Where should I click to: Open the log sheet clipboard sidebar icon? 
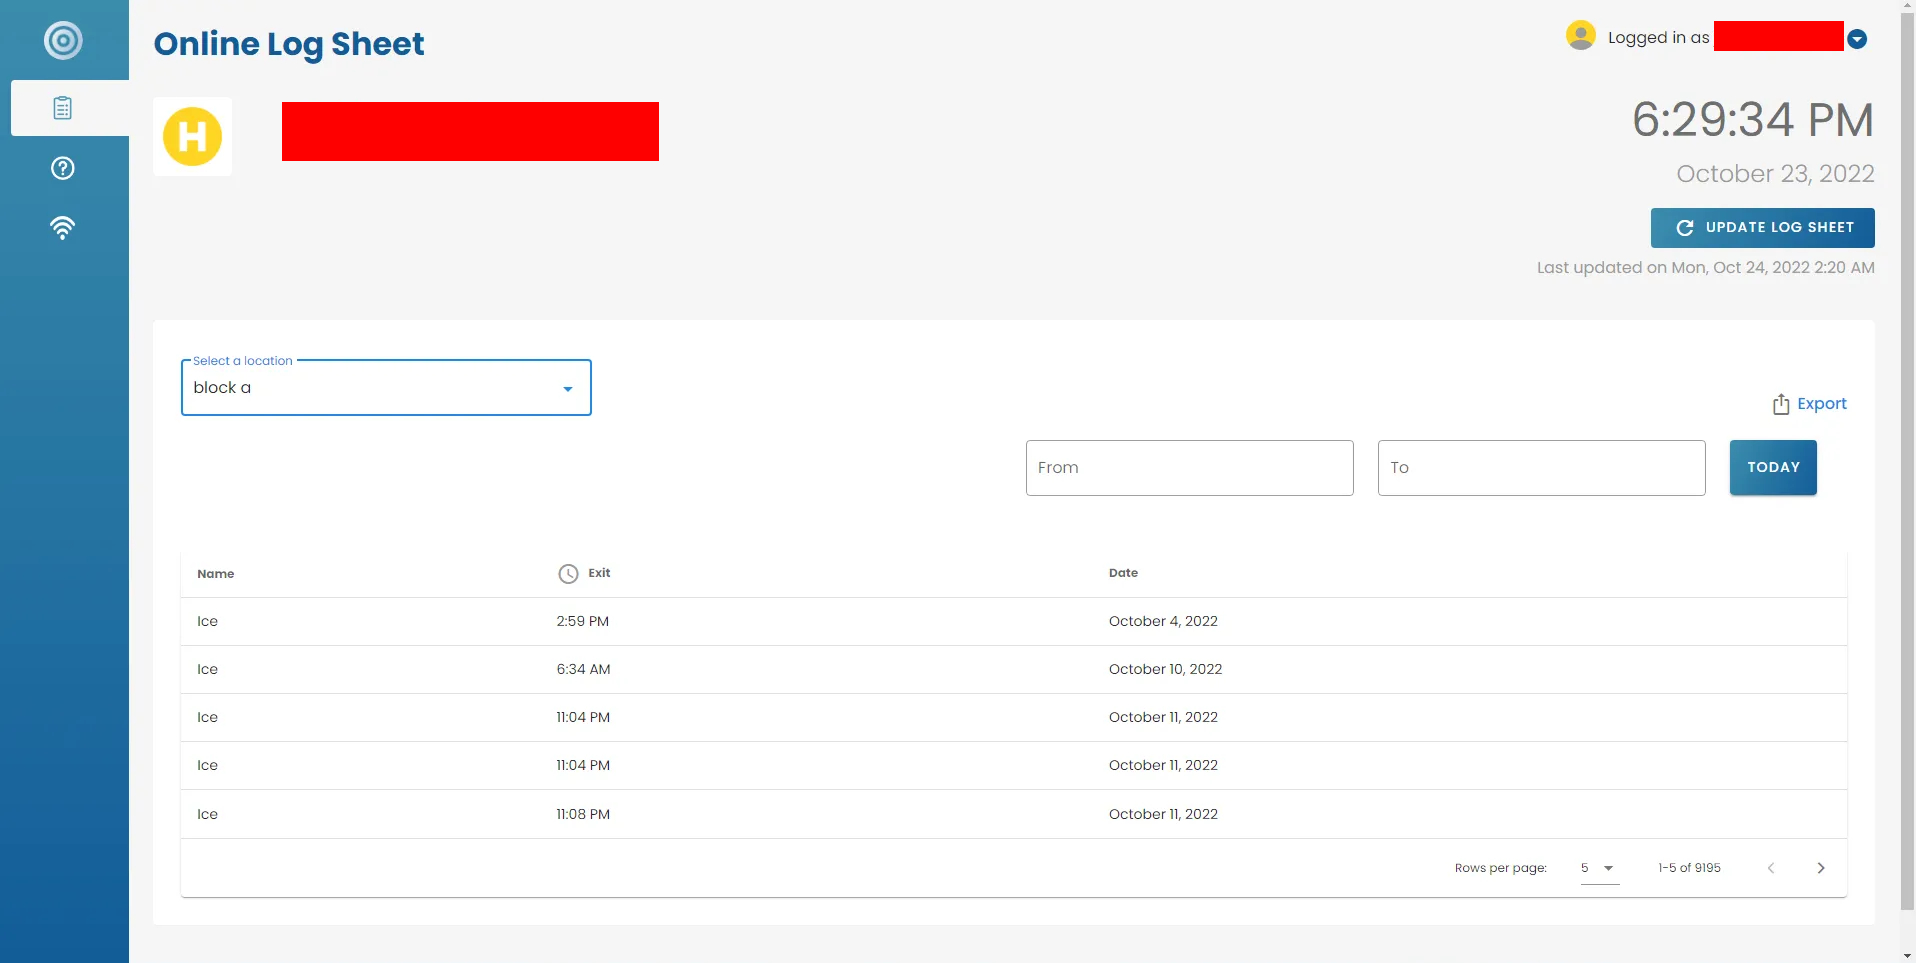tap(63, 108)
